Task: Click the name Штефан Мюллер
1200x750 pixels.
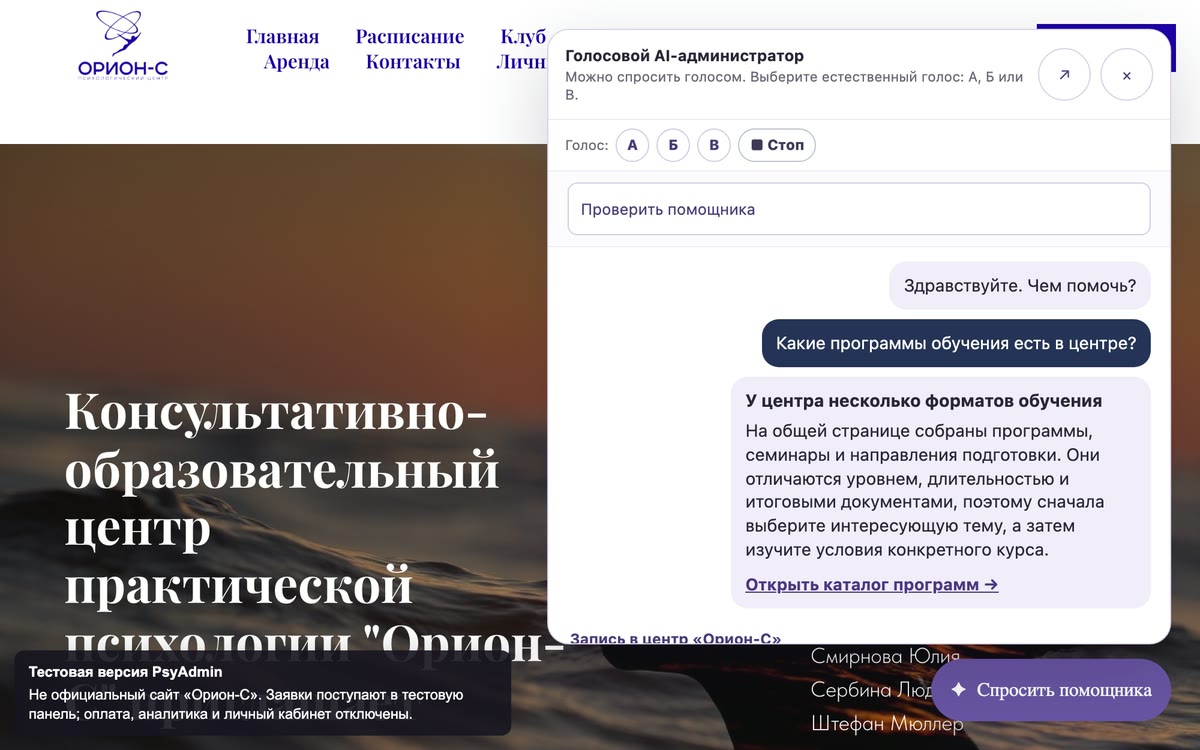Action: [x=887, y=723]
